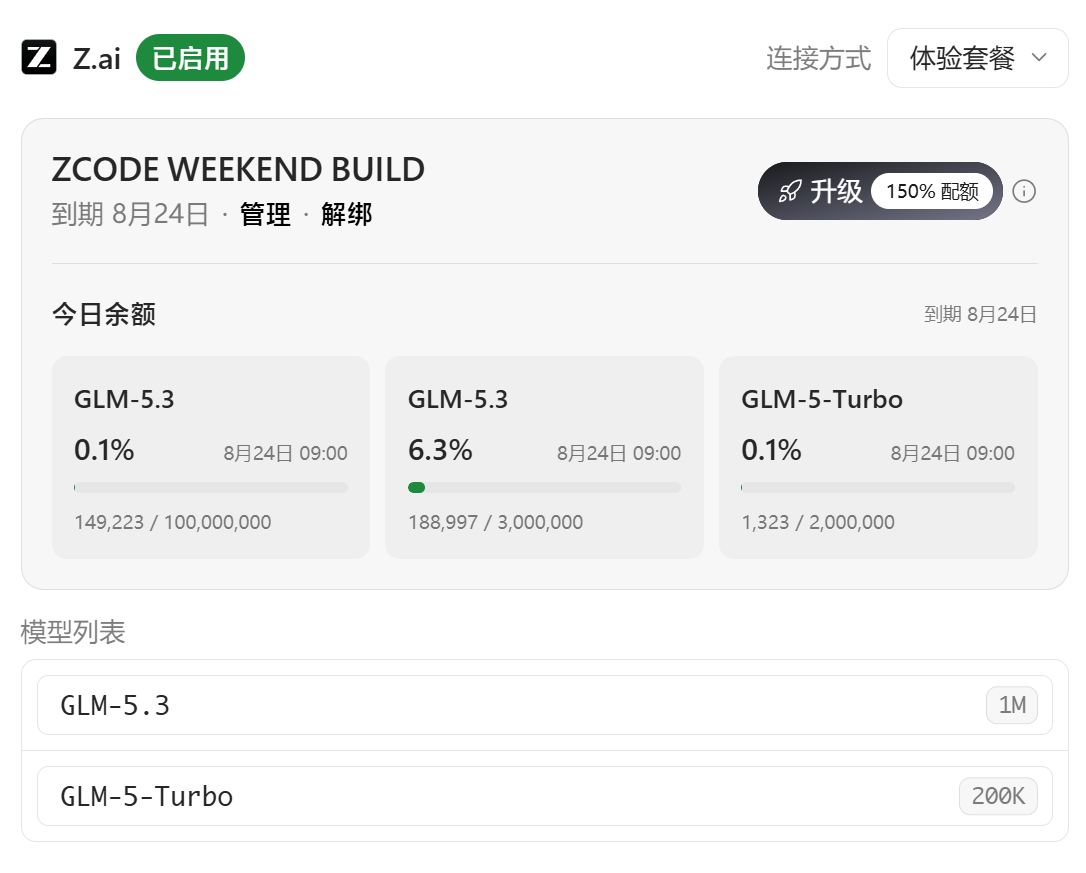
Task: Click the GLM-5-Turbo usage progress bar
Action: pyautogui.click(x=878, y=488)
